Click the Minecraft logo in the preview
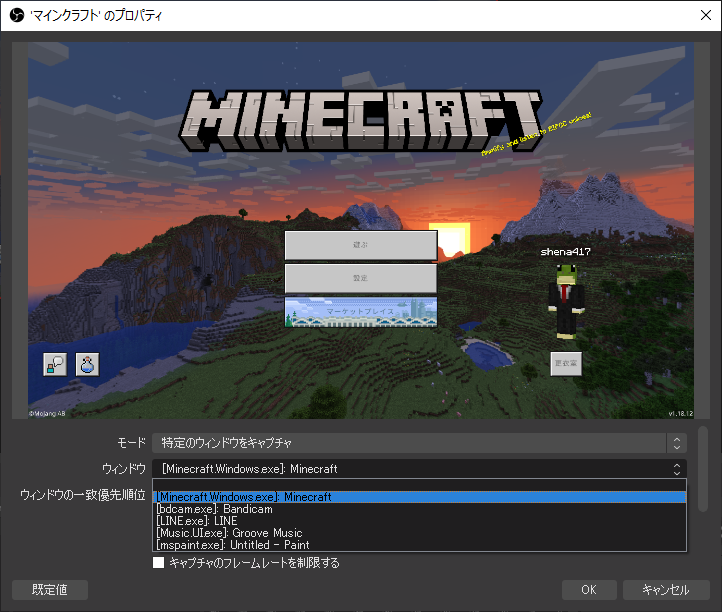 coord(363,121)
